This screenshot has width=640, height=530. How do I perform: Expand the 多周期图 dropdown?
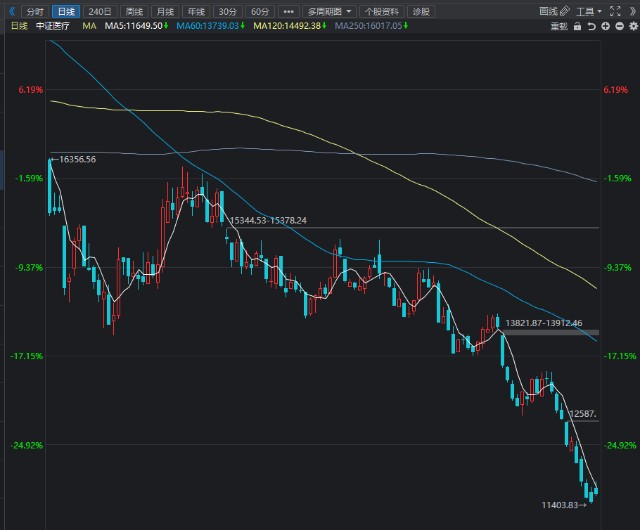(329, 12)
